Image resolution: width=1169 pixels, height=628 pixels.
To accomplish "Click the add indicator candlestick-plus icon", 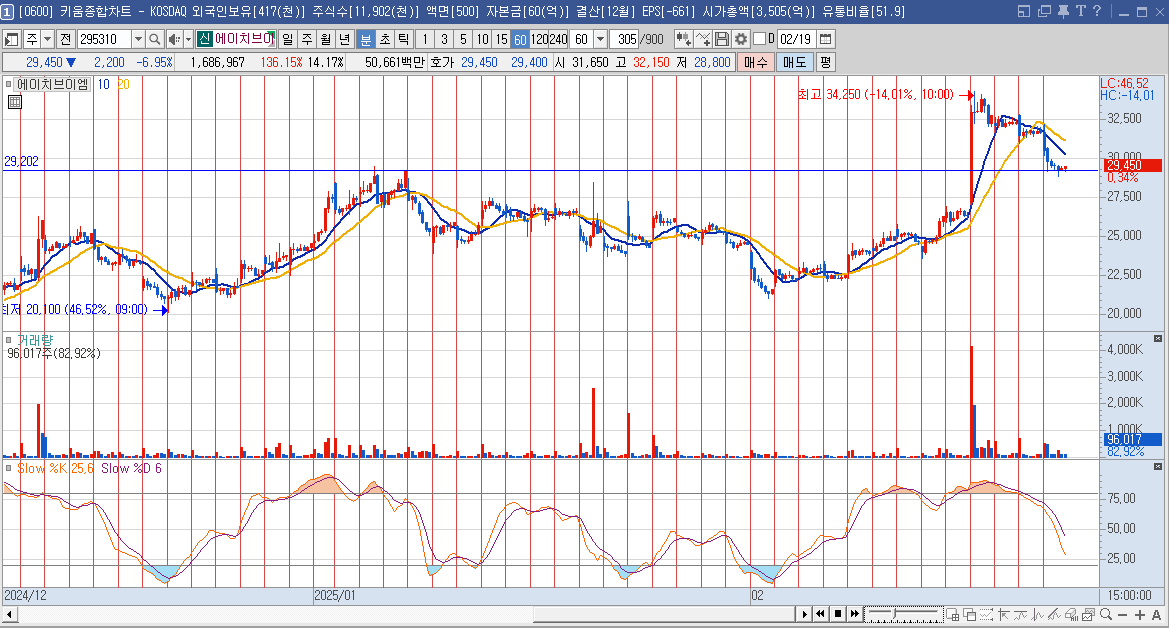I will tap(683, 39).
